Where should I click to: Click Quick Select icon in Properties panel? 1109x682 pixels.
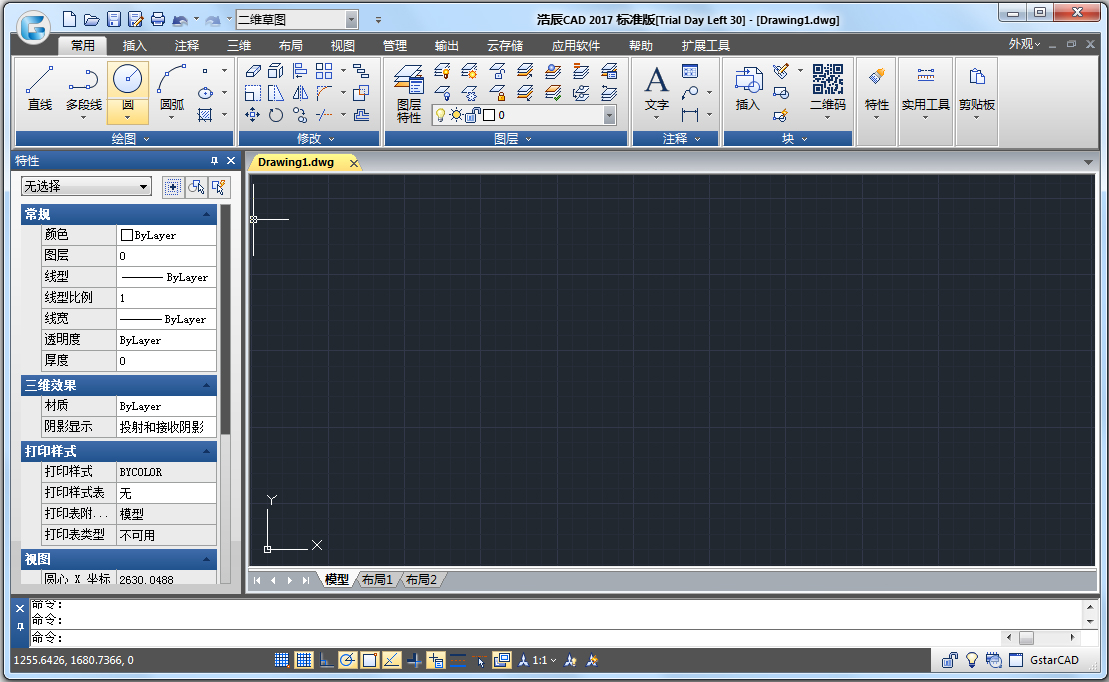point(219,187)
